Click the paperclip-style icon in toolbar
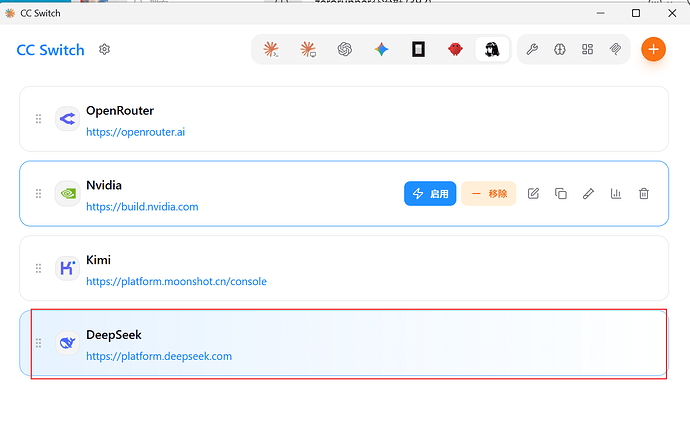 615,49
